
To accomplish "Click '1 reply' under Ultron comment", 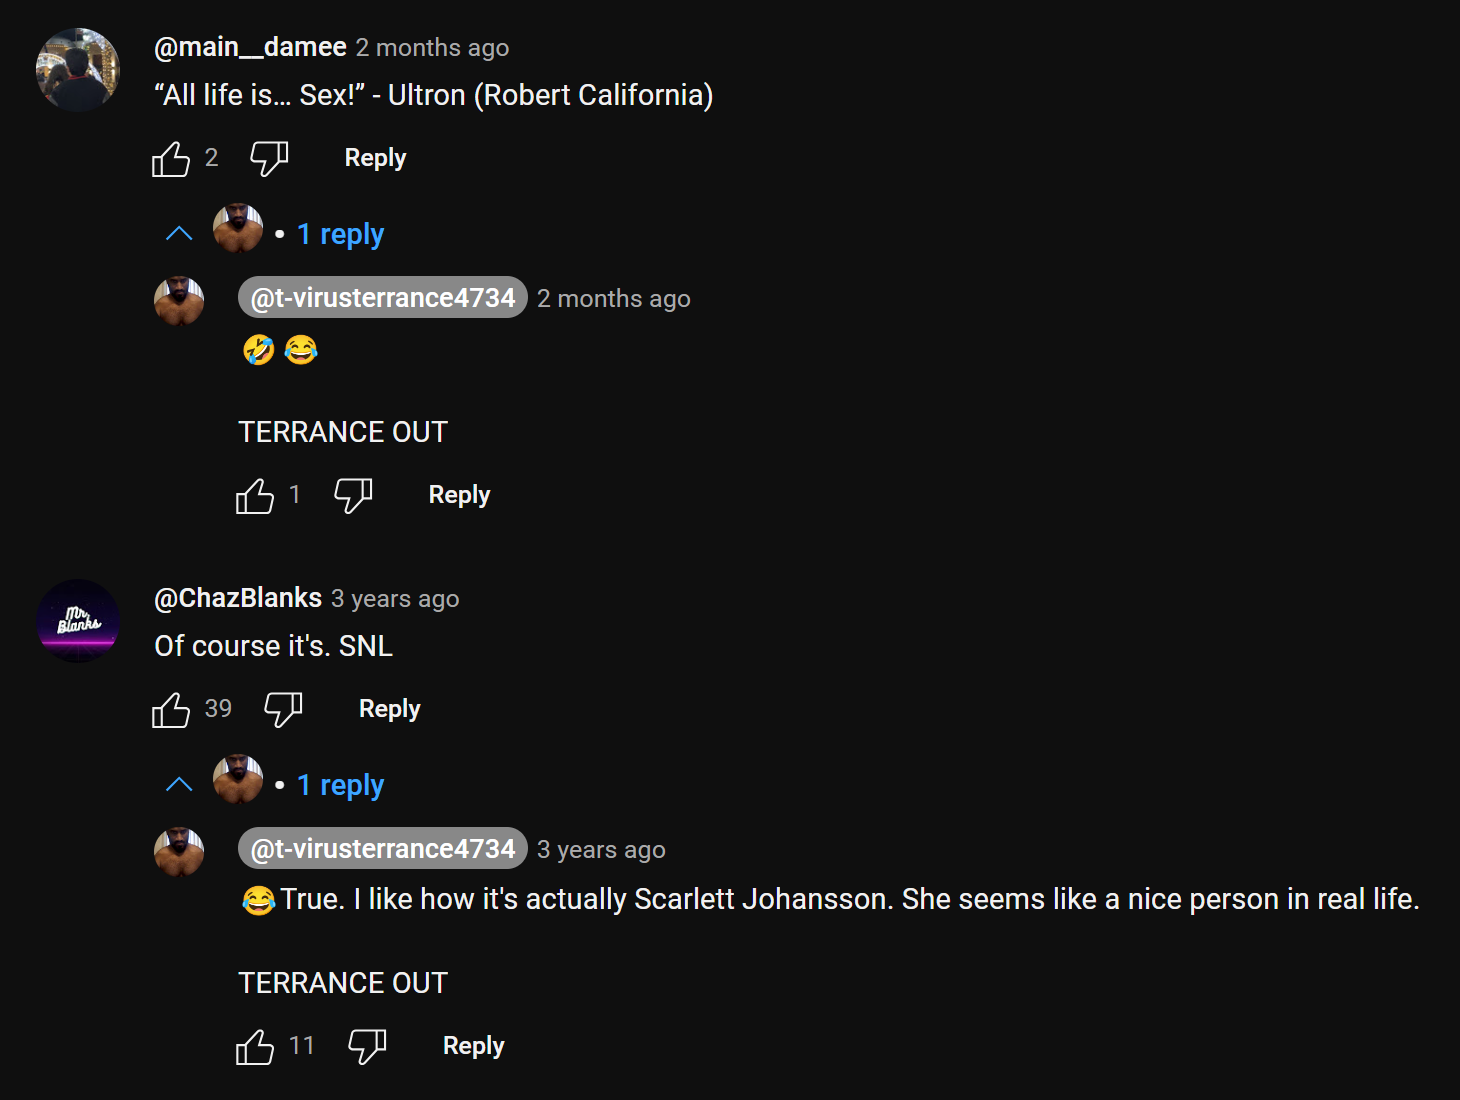I will (340, 234).
